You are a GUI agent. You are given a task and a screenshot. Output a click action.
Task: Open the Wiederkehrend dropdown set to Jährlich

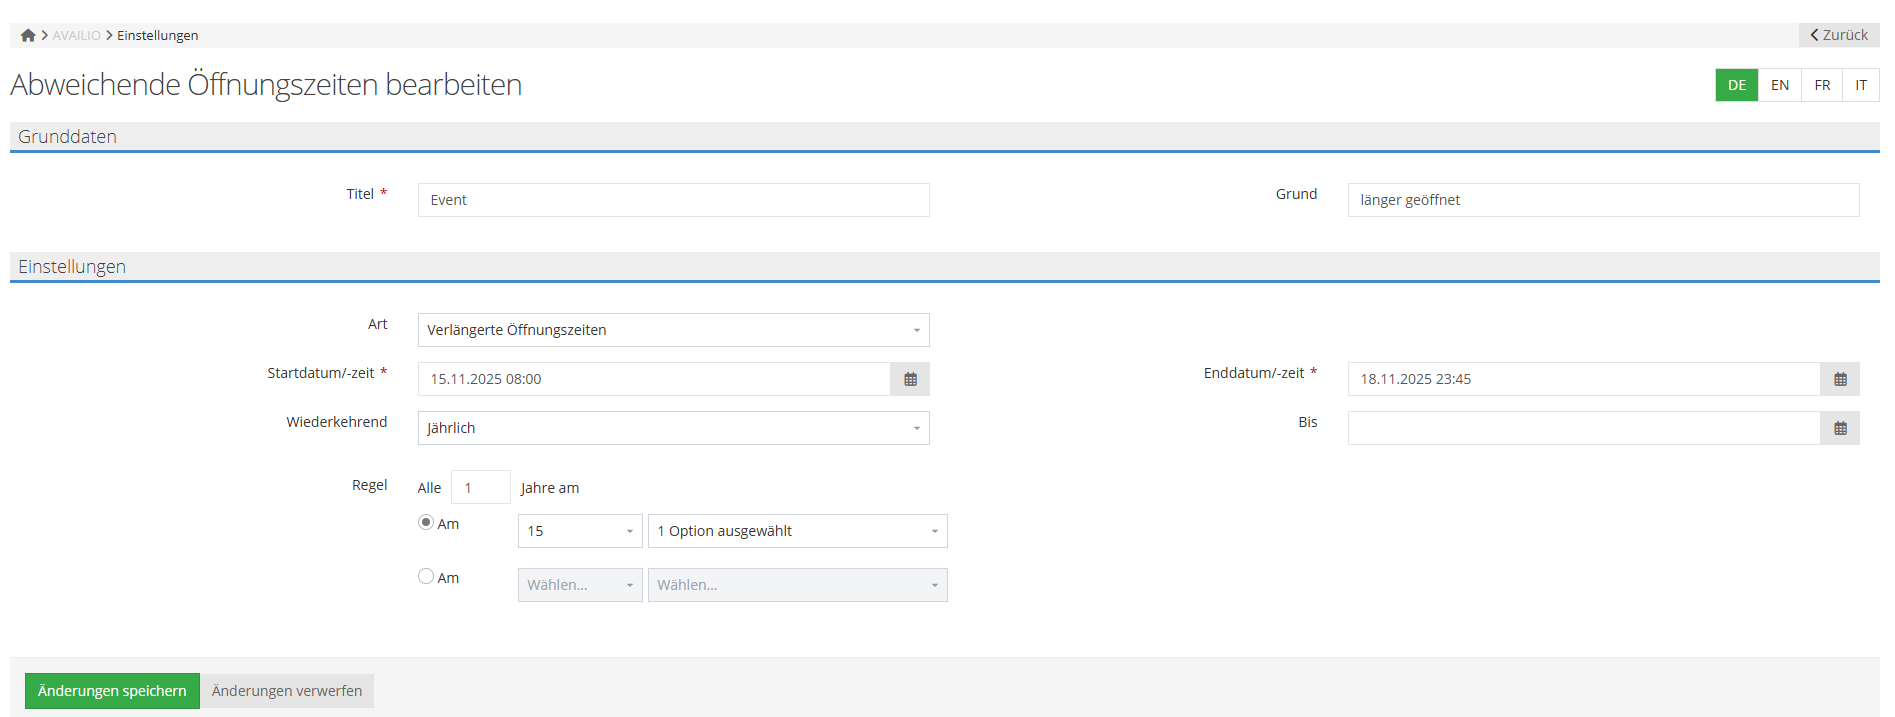click(x=673, y=428)
